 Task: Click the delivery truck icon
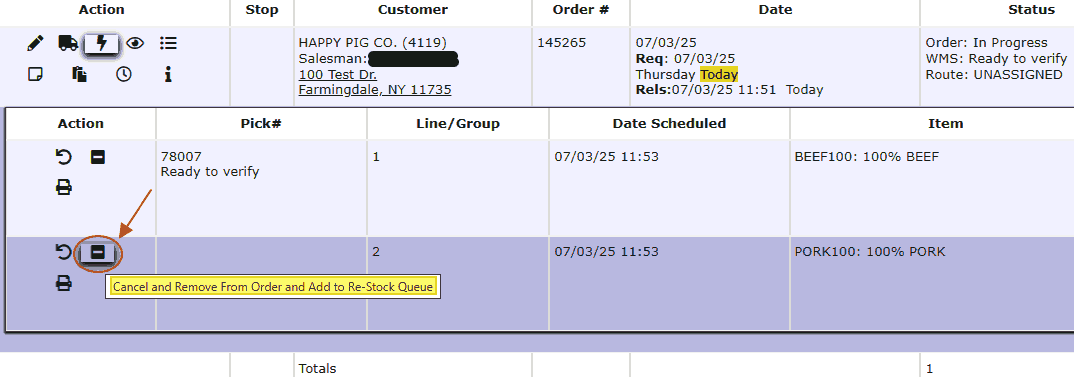[x=68, y=44]
